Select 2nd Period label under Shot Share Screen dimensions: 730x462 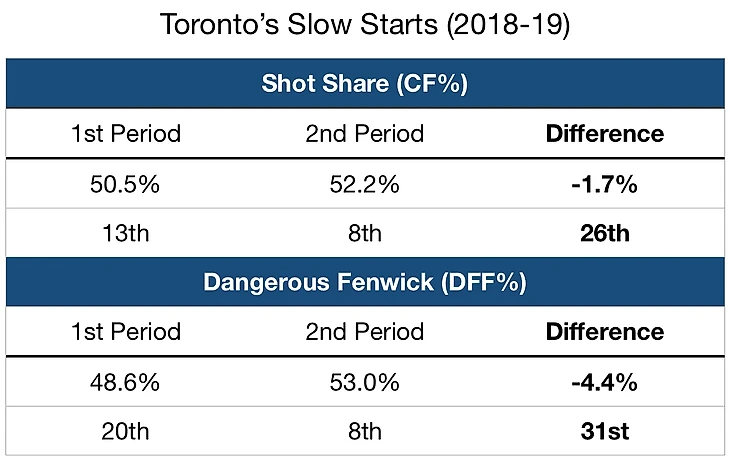tap(365, 134)
